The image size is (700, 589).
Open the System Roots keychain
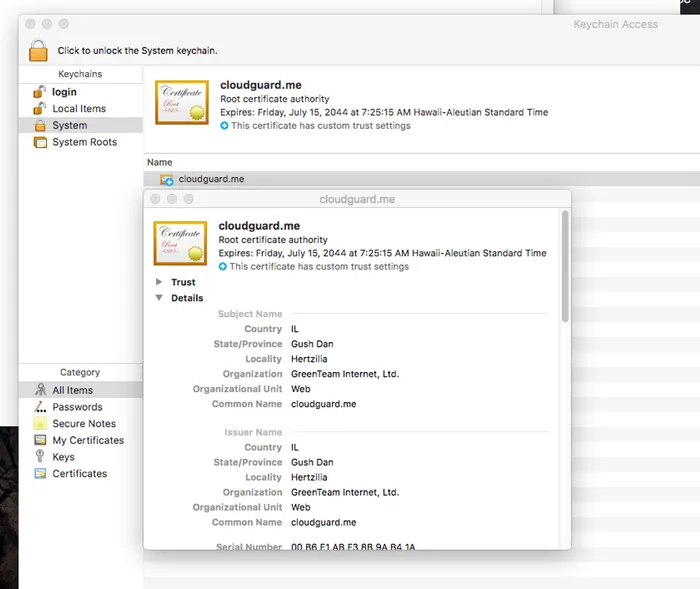click(84, 142)
